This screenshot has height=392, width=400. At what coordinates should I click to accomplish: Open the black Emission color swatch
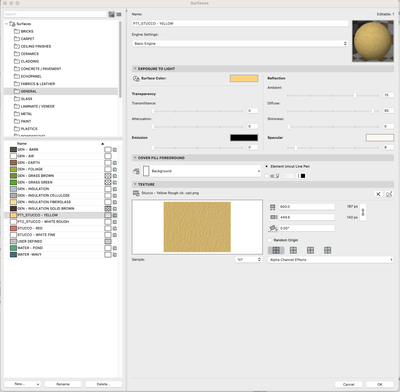tap(244, 138)
